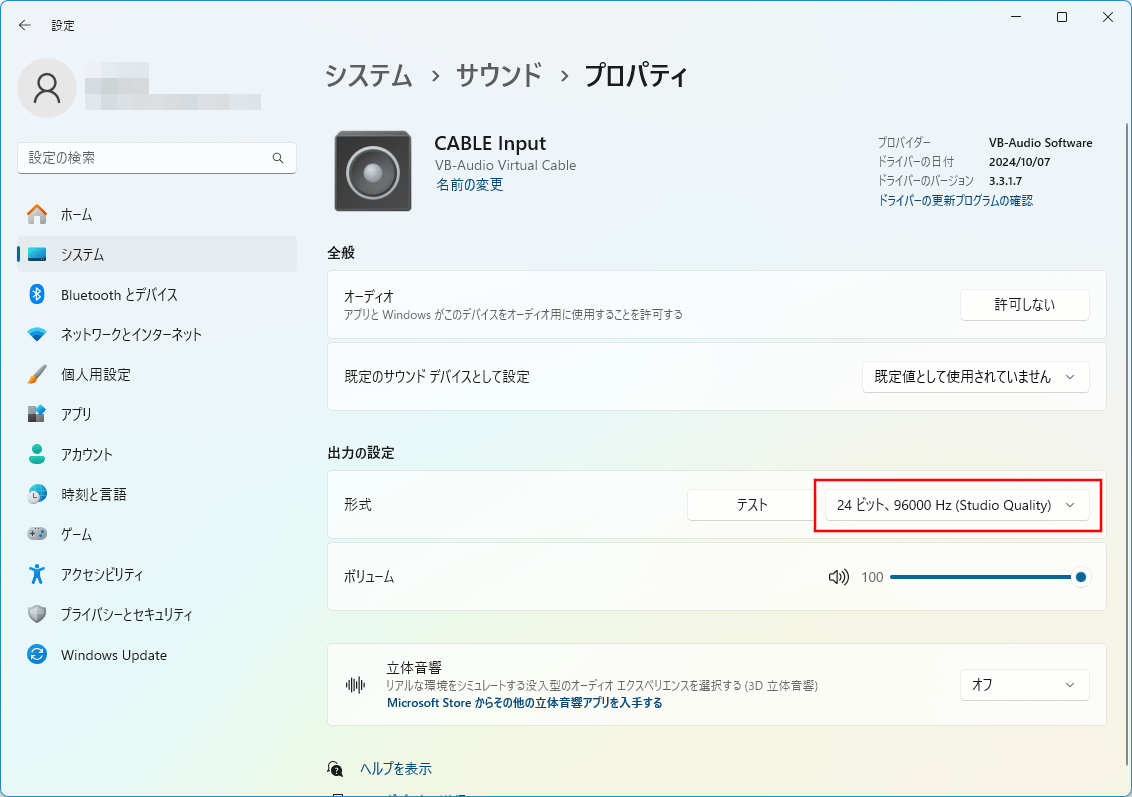The image size is (1132, 797).
Task: Click the search magnifier icon
Action: coord(278,158)
